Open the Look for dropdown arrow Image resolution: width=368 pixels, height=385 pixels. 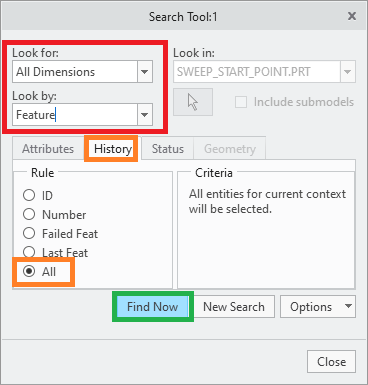(145, 72)
